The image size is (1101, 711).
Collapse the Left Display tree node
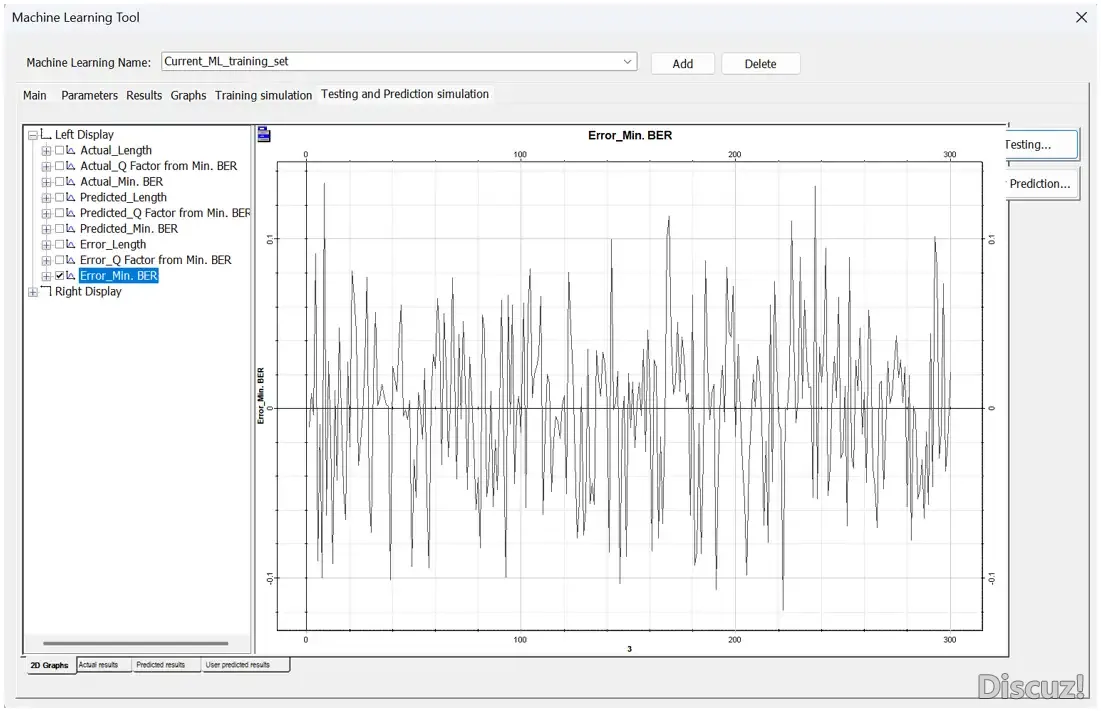click(x=32, y=135)
